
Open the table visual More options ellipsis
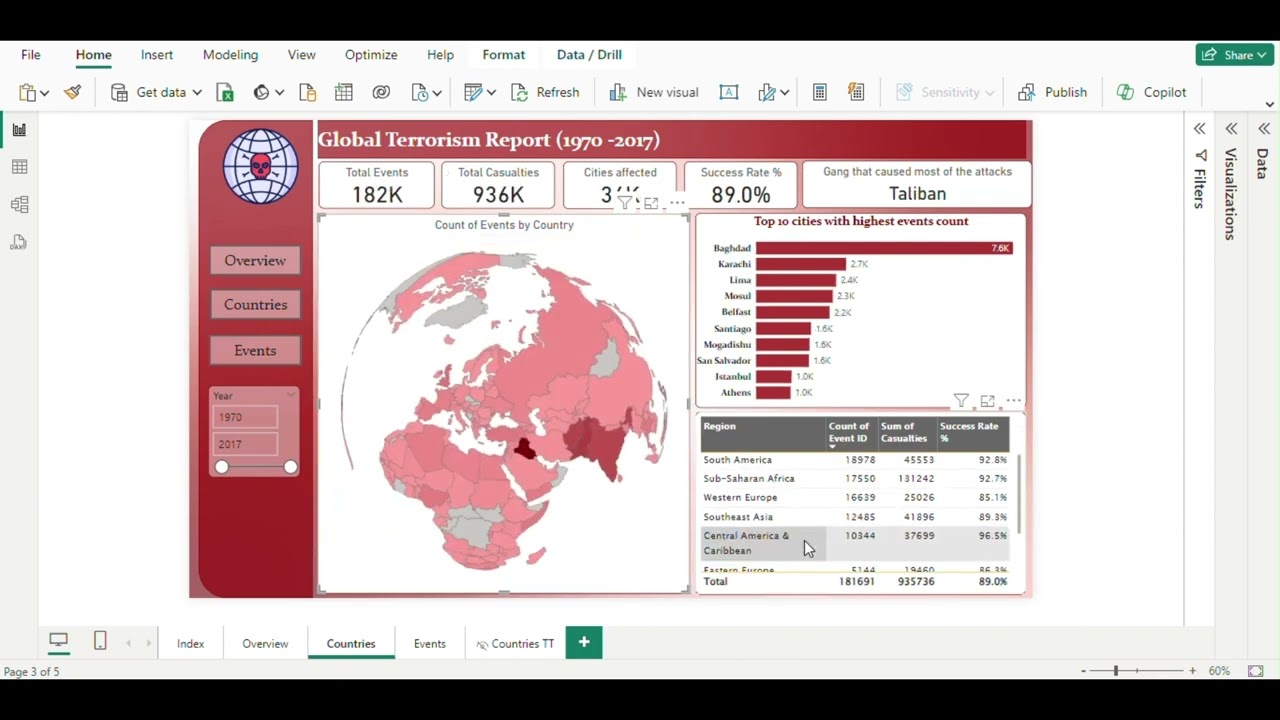point(1014,401)
